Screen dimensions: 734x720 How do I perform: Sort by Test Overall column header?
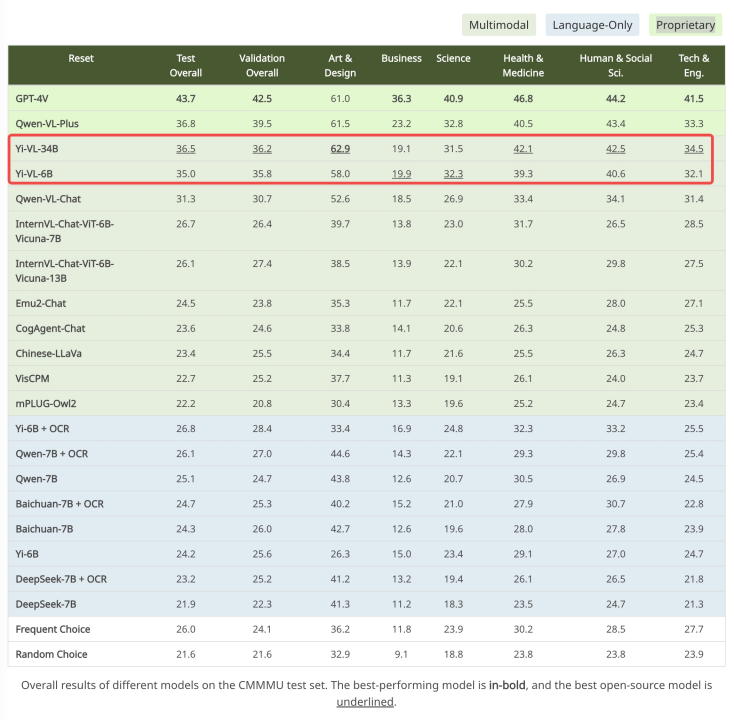(x=186, y=66)
